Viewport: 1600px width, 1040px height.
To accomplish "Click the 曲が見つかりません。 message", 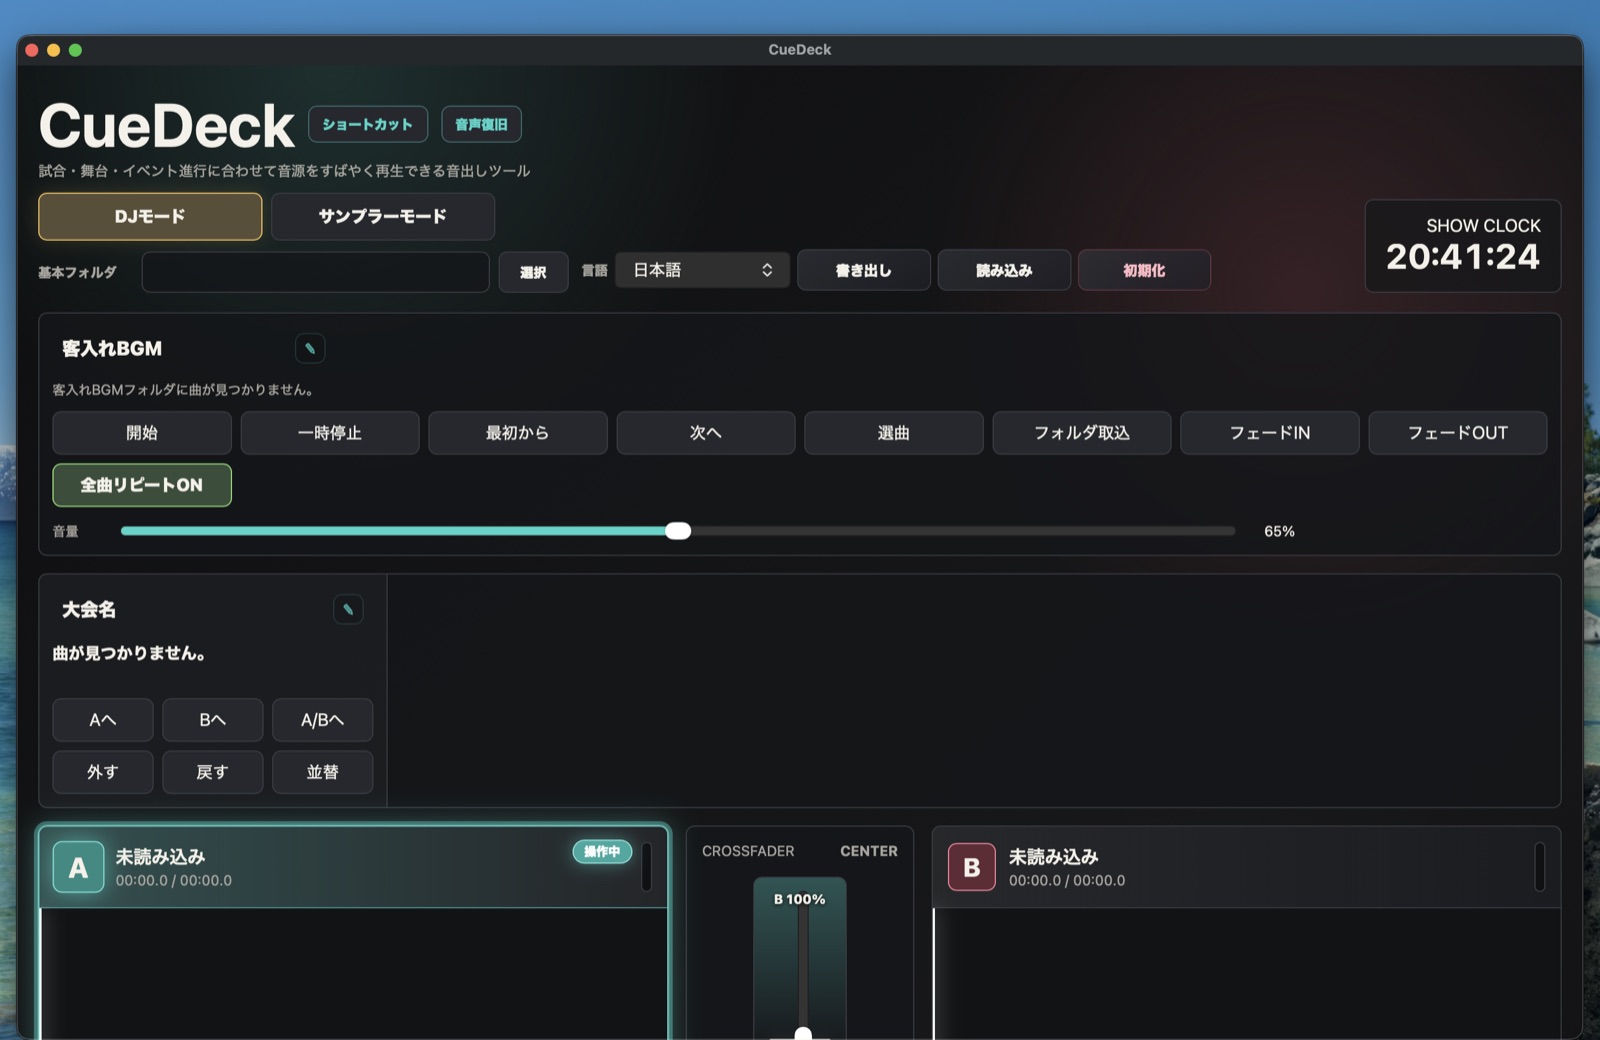I will [x=129, y=653].
